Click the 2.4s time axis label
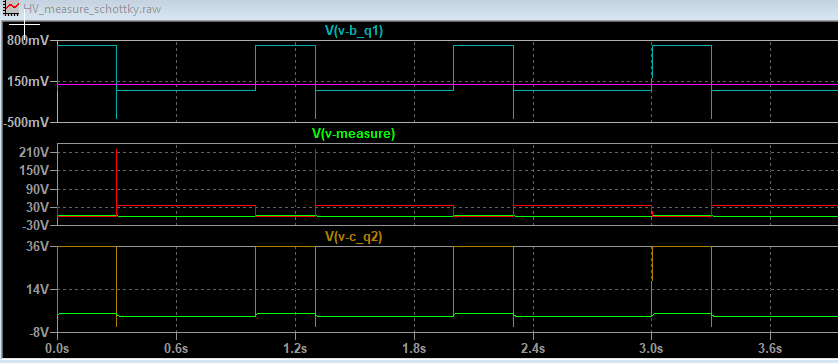This screenshot has width=838, height=363. point(533,349)
